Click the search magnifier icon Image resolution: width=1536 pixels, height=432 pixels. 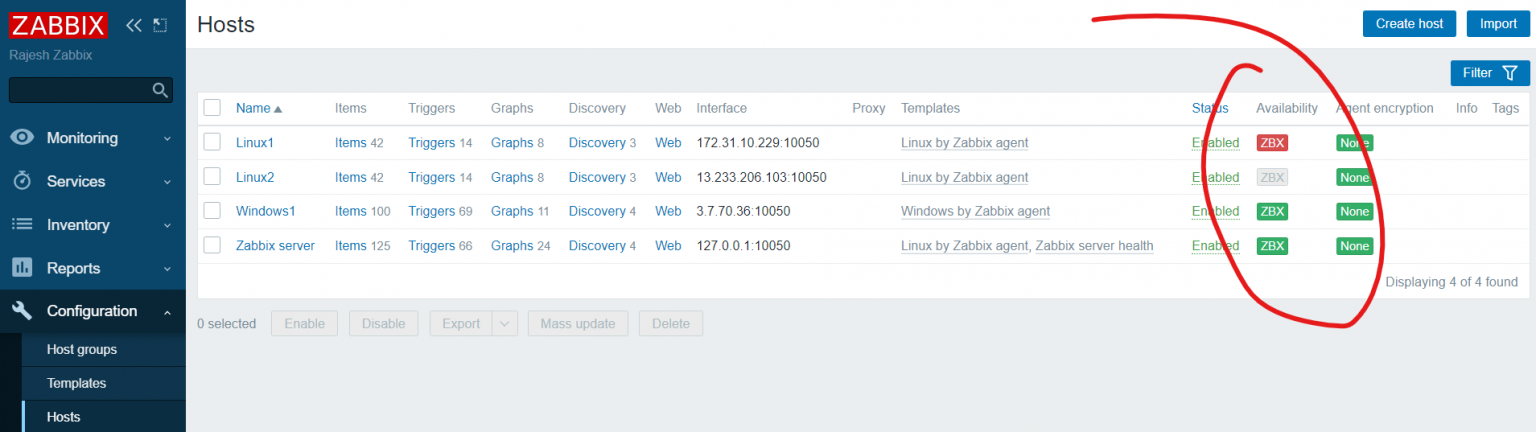(x=159, y=90)
